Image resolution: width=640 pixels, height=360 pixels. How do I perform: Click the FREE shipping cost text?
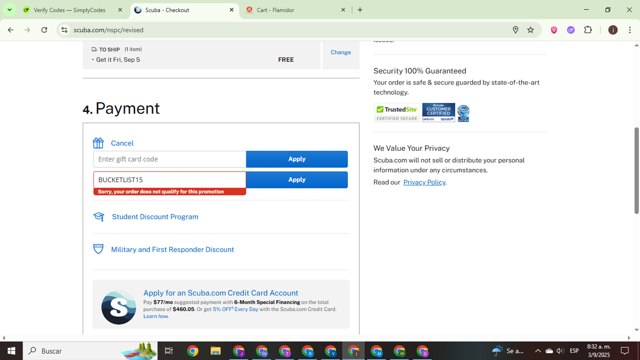(286, 60)
